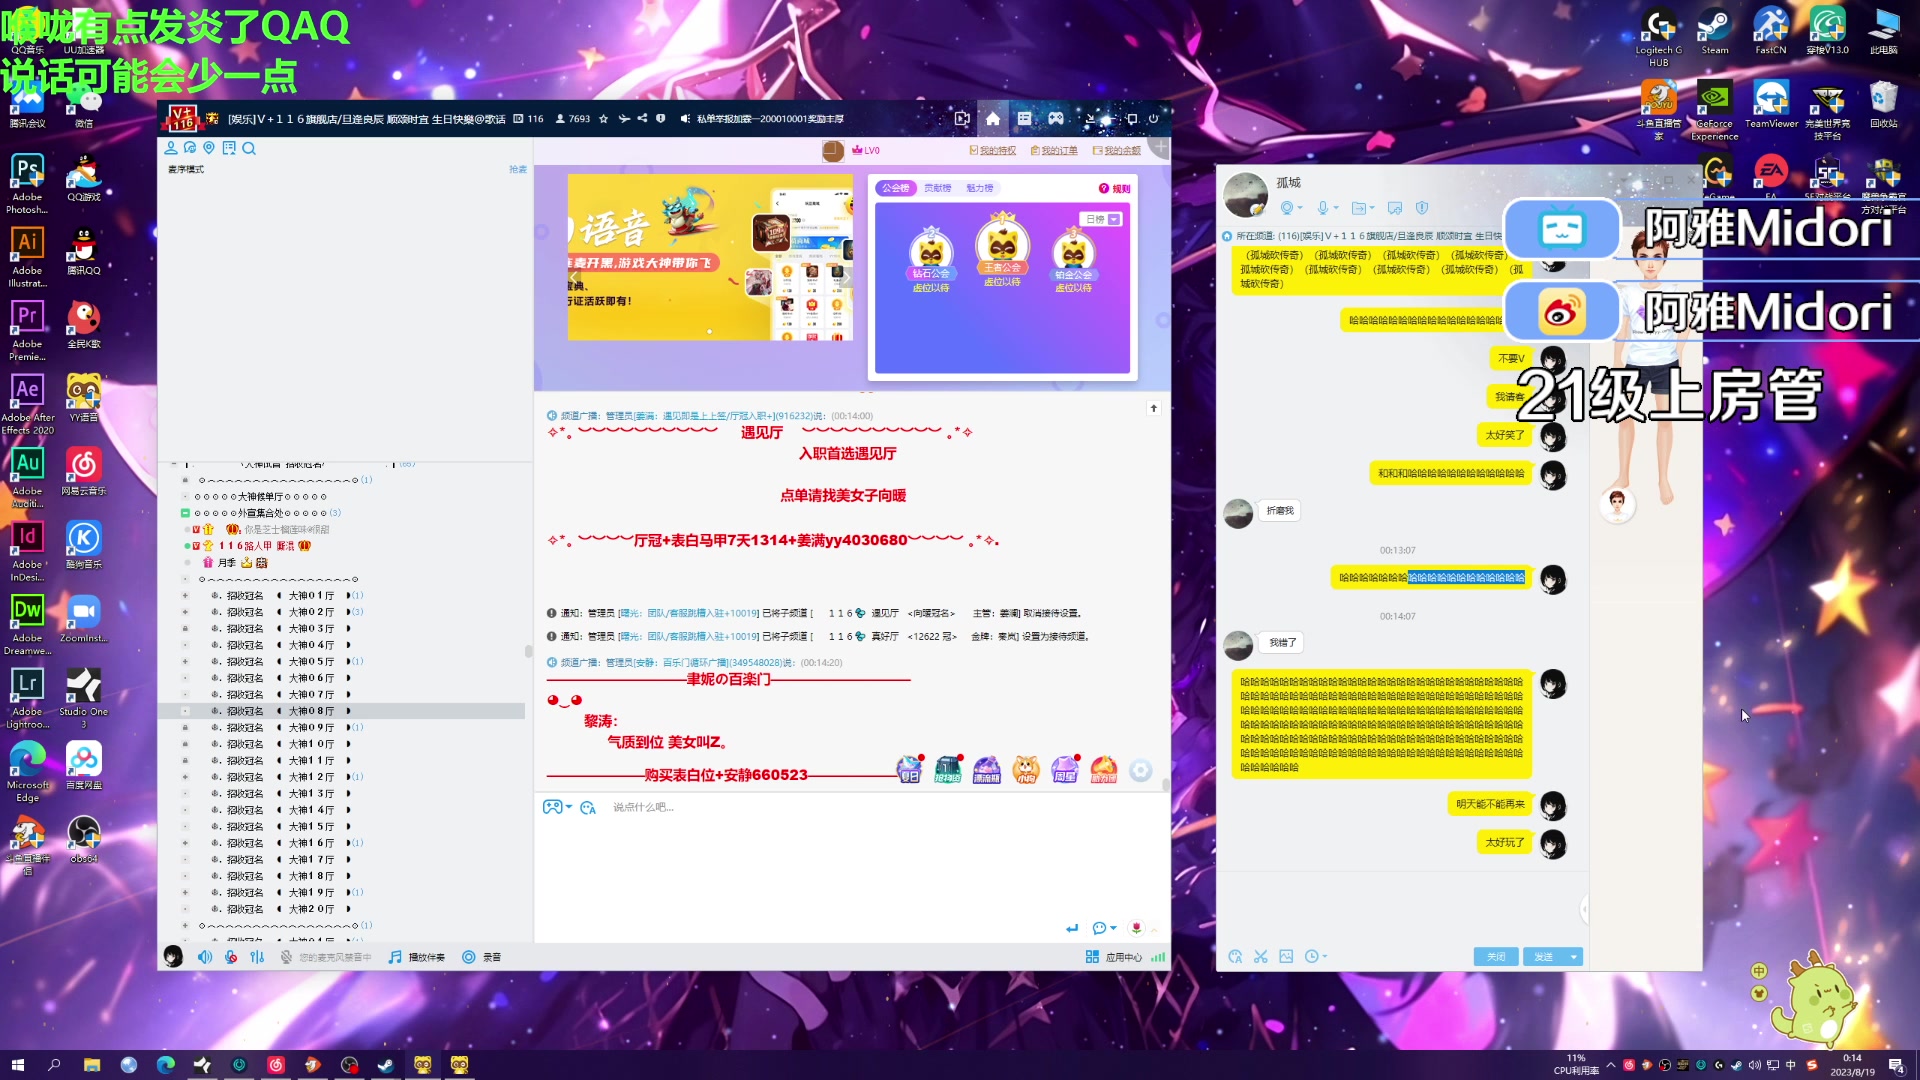The height and width of the screenshot is (1080, 1920).
Task: Switch to the 魅力榜 tab
Action: pos(979,188)
